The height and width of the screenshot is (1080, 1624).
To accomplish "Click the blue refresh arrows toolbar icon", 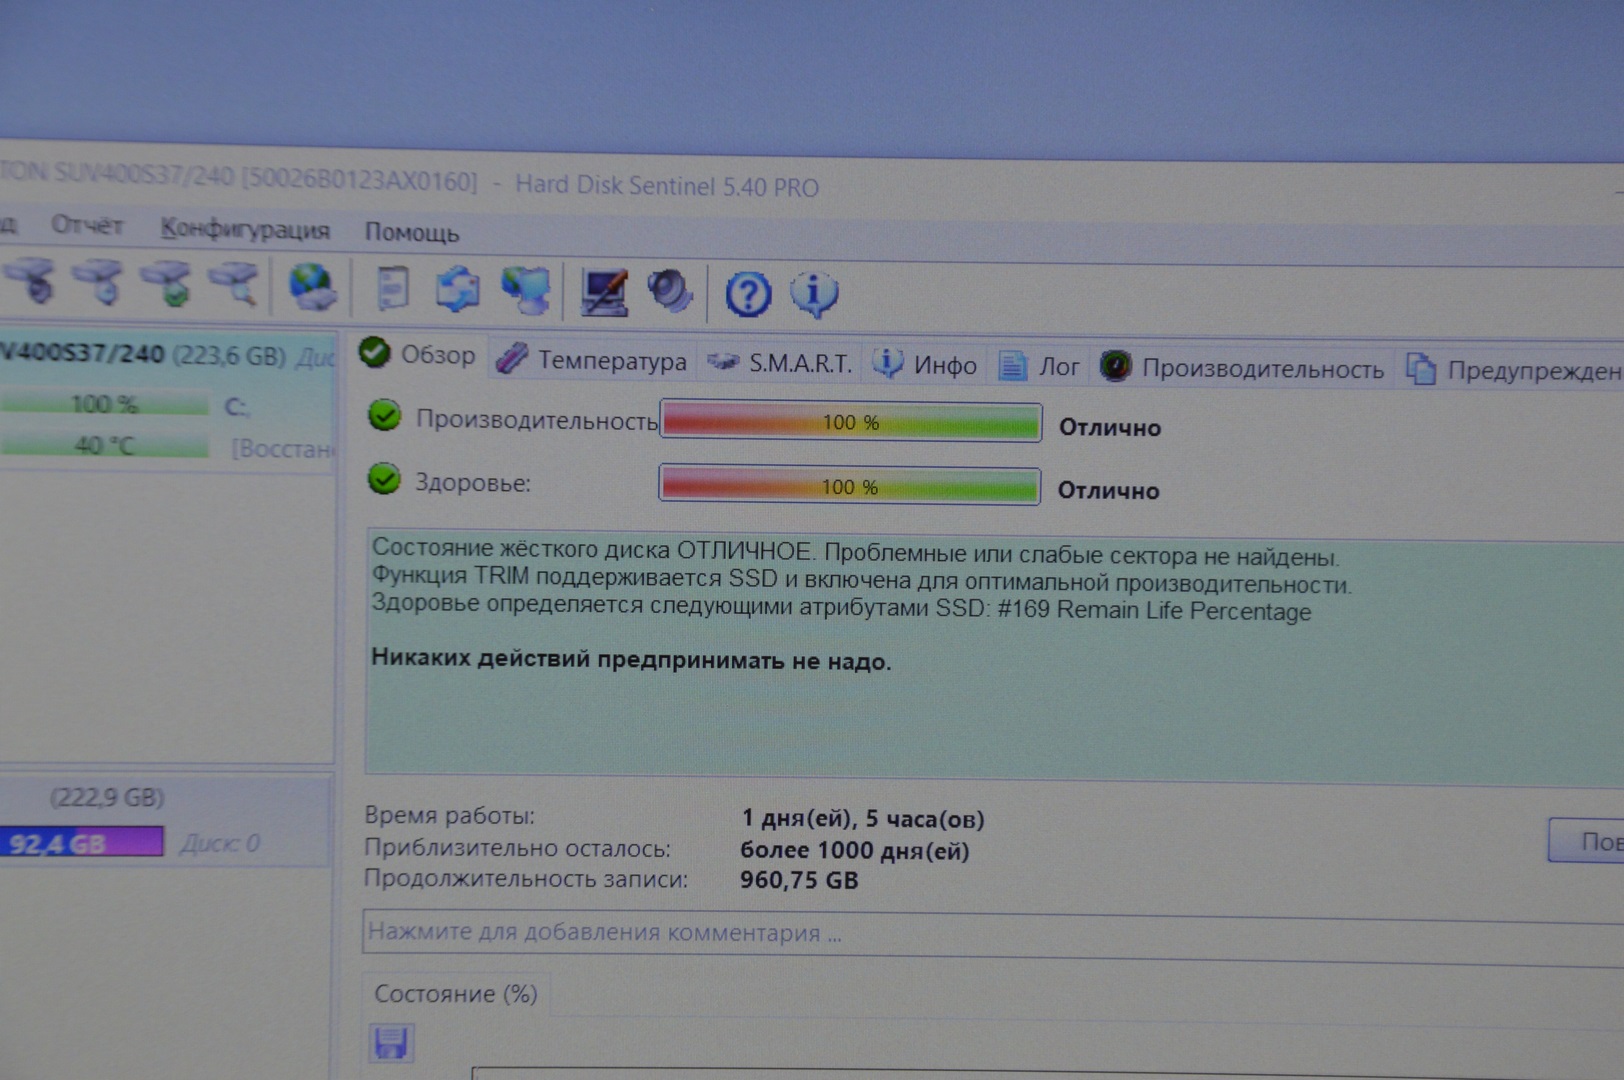I will 458,290.
